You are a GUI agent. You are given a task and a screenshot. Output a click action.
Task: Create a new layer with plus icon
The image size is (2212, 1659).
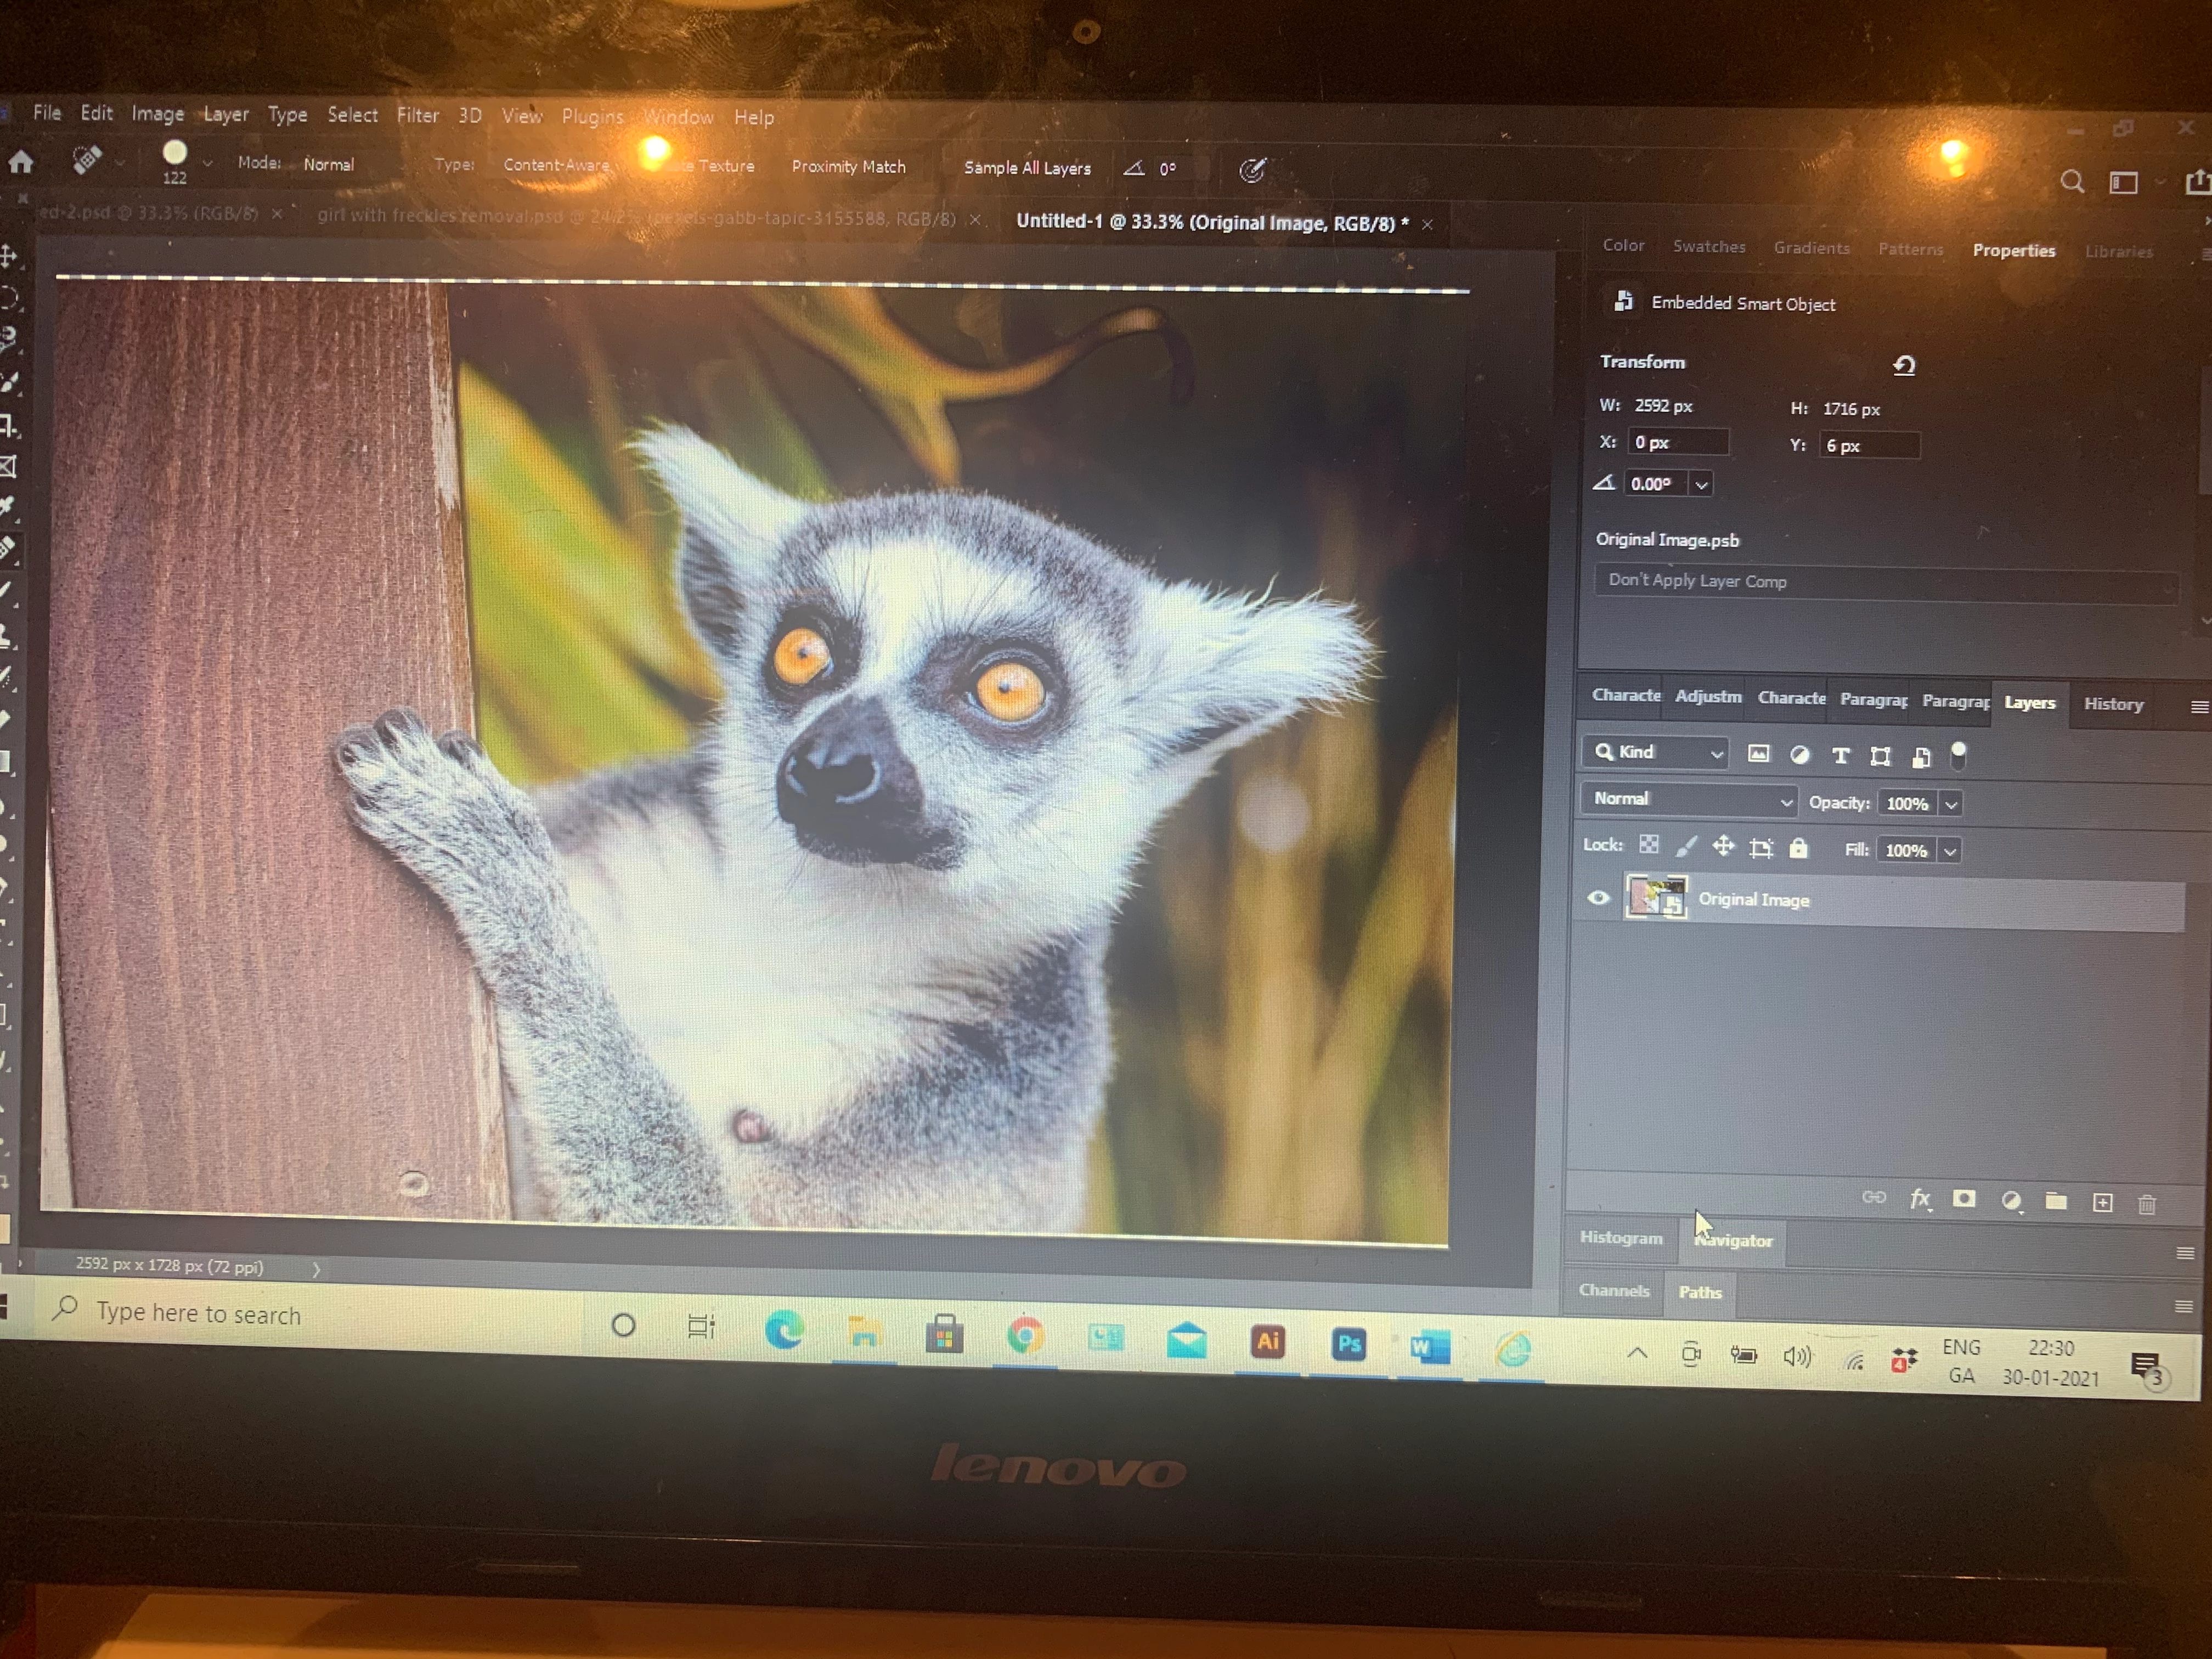[2102, 1202]
